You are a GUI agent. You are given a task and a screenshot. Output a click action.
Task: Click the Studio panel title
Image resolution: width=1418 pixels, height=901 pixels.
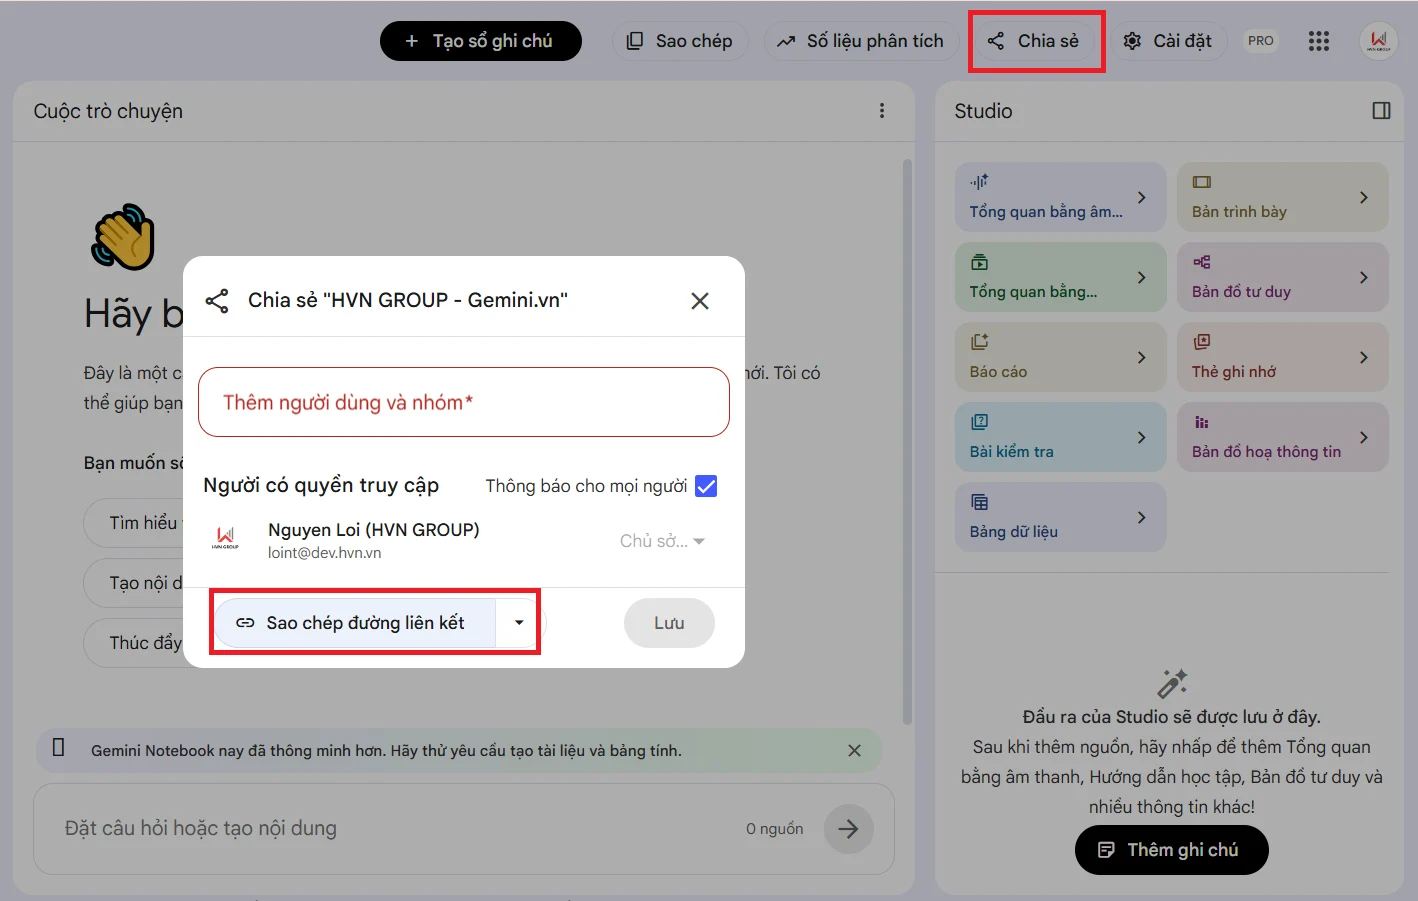tap(983, 111)
